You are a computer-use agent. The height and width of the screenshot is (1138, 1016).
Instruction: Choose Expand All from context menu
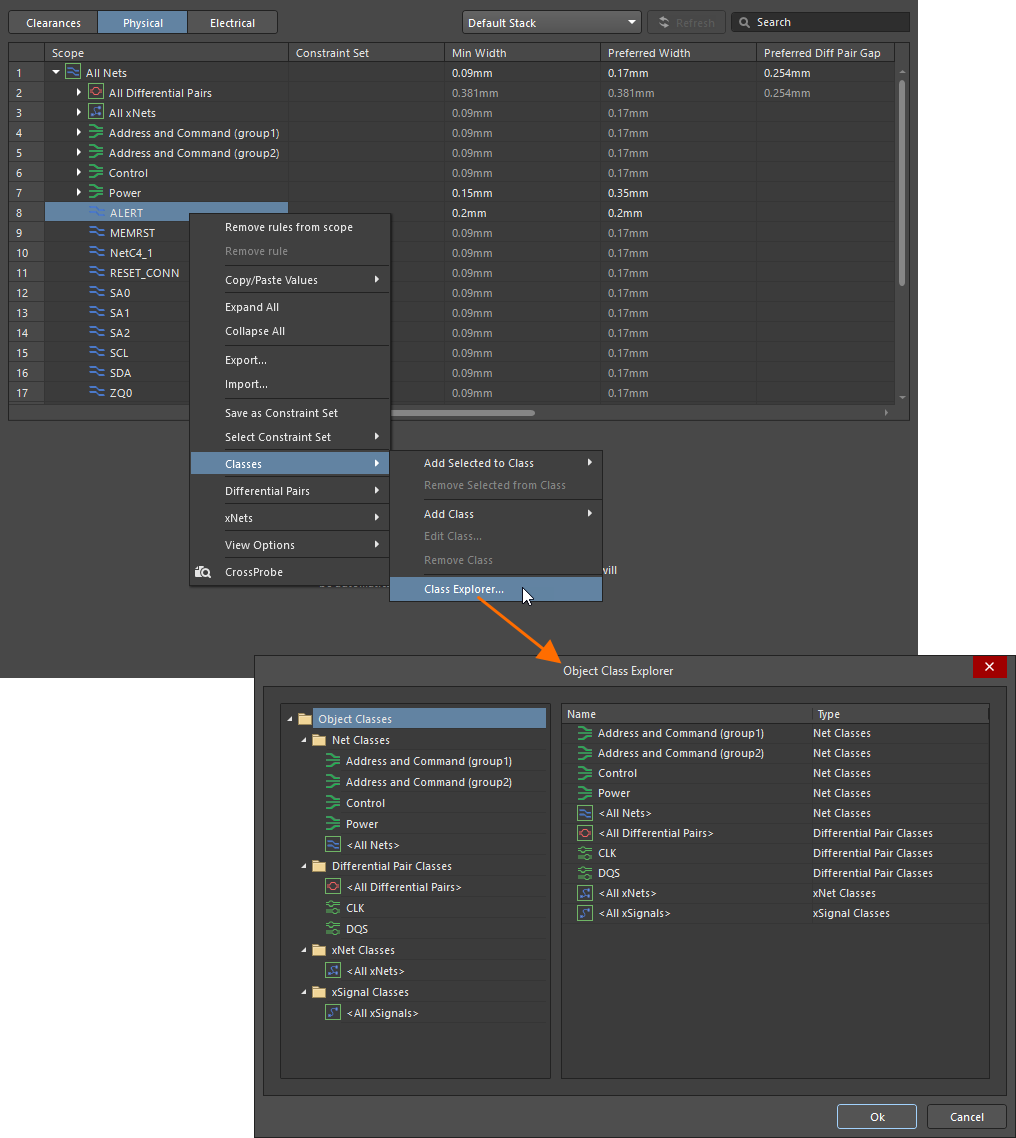point(290,307)
